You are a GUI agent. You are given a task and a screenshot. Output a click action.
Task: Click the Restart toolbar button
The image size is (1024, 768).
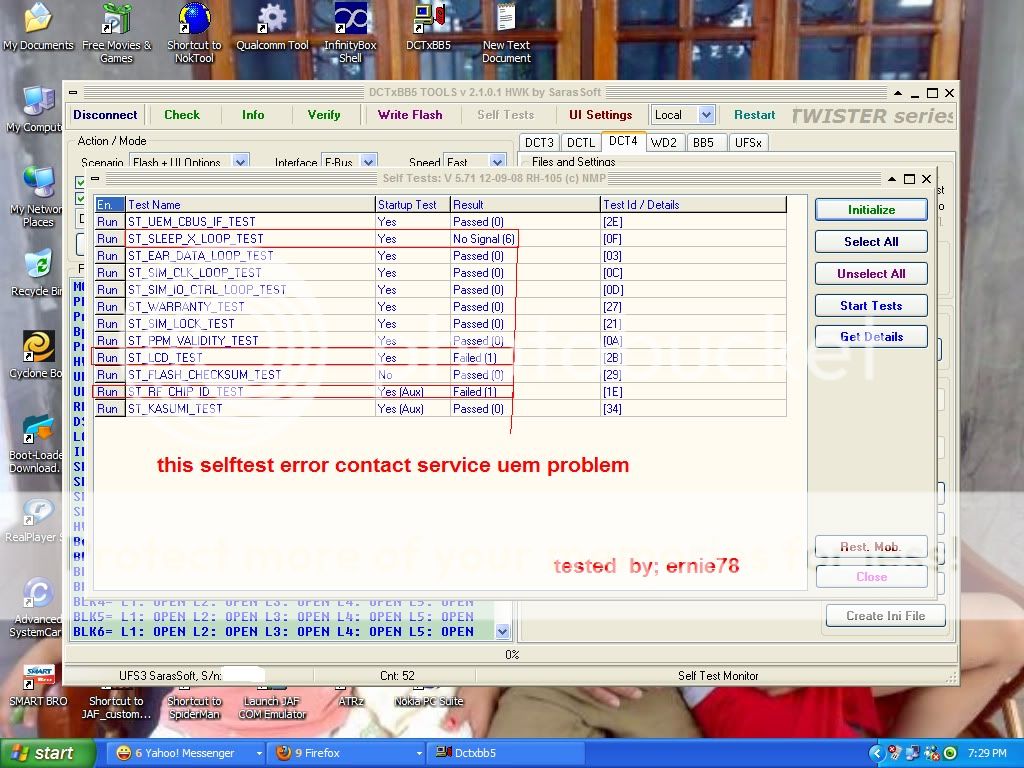(754, 115)
